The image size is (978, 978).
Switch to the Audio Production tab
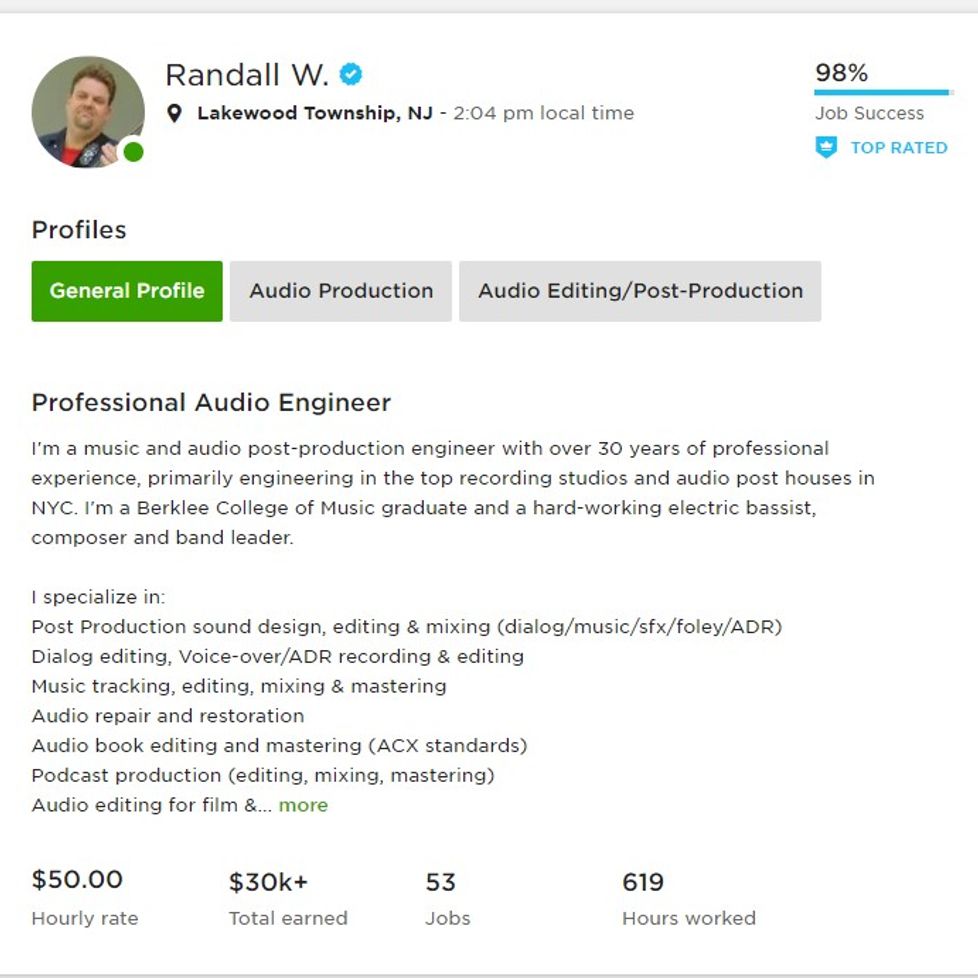[341, 291]
